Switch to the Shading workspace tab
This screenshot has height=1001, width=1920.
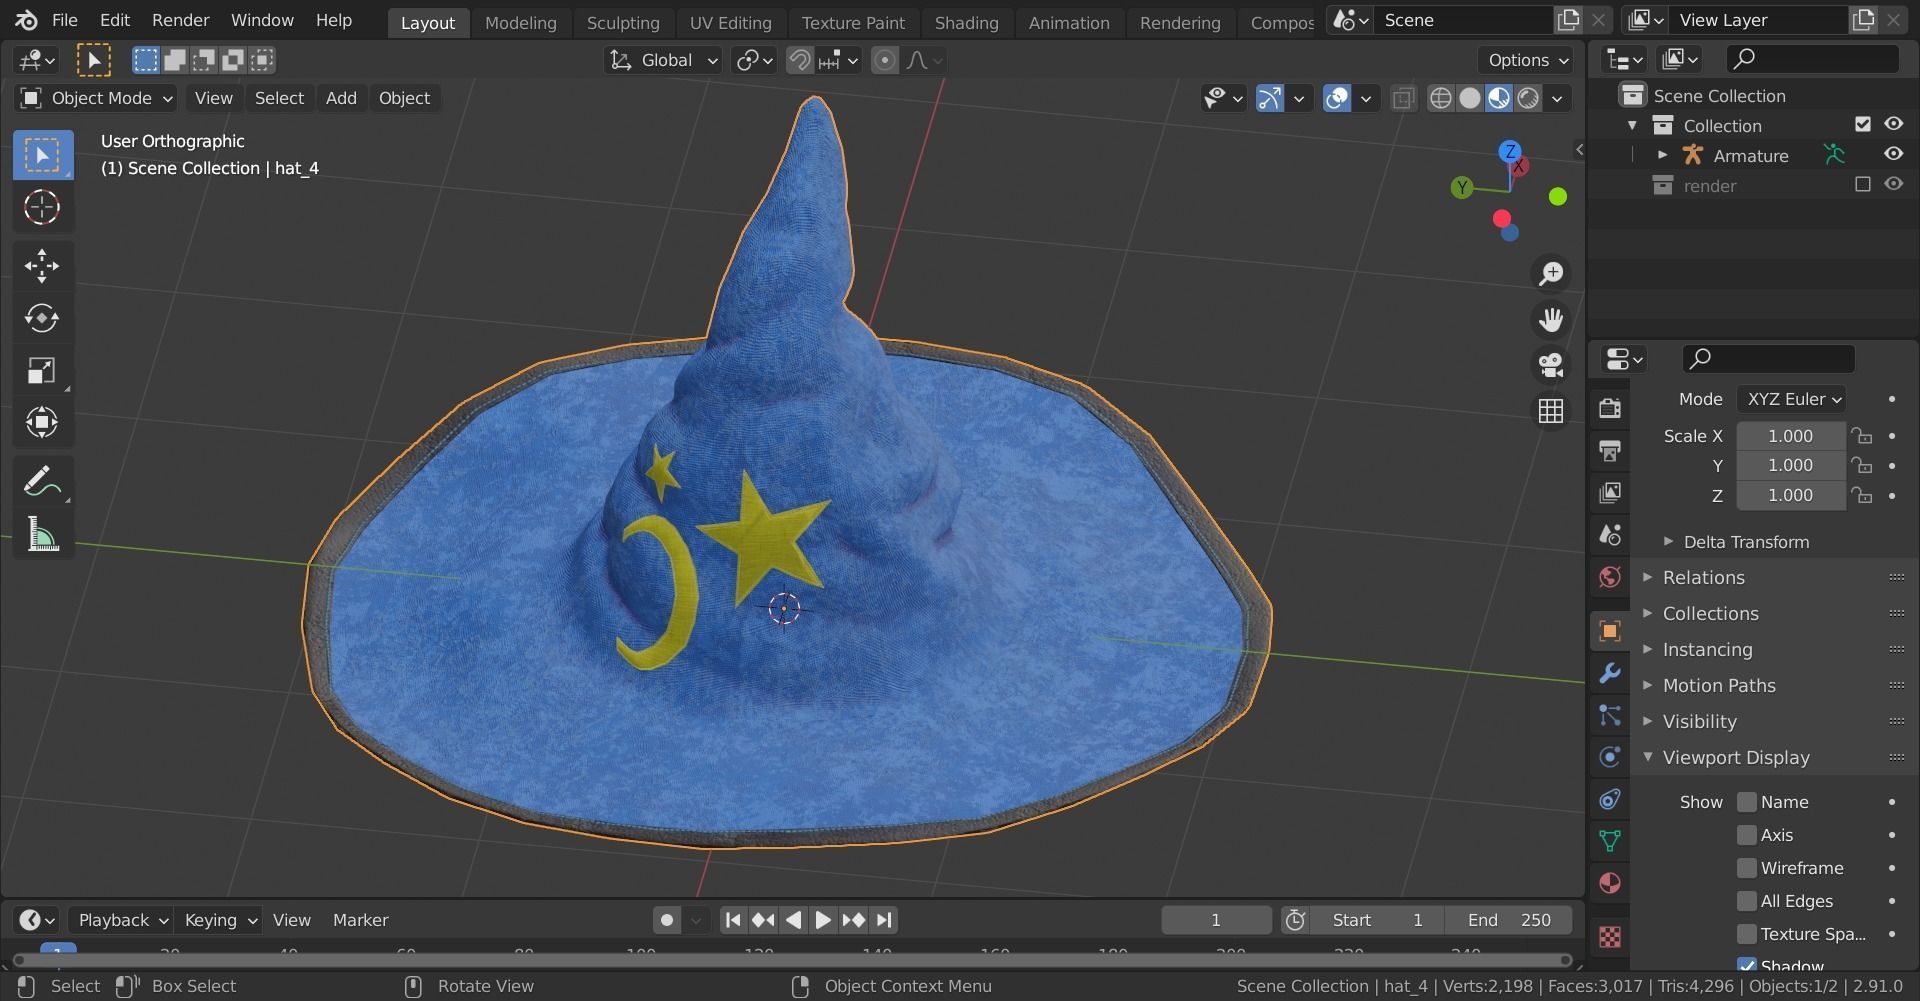point(966,22)
